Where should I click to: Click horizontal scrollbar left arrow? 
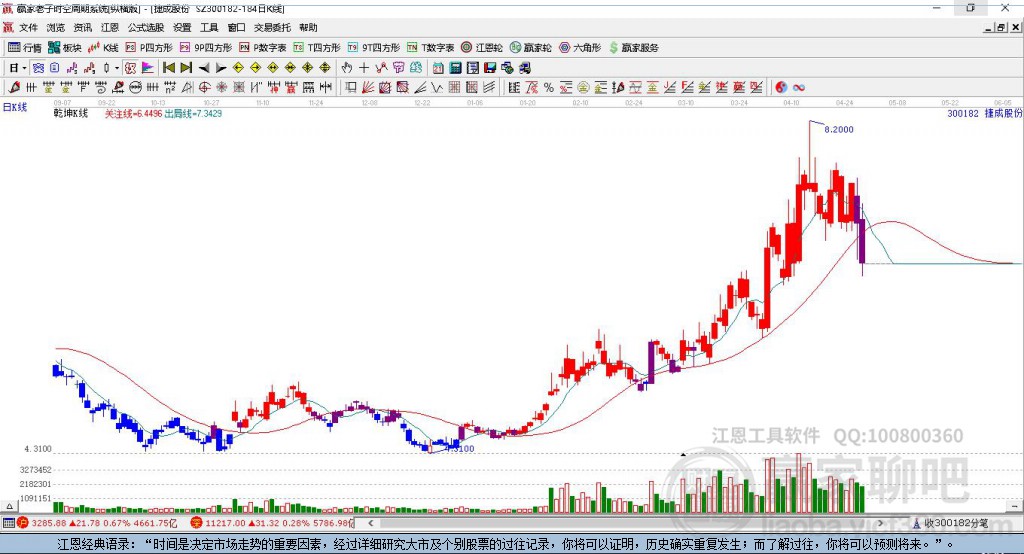tap(371, 523)
